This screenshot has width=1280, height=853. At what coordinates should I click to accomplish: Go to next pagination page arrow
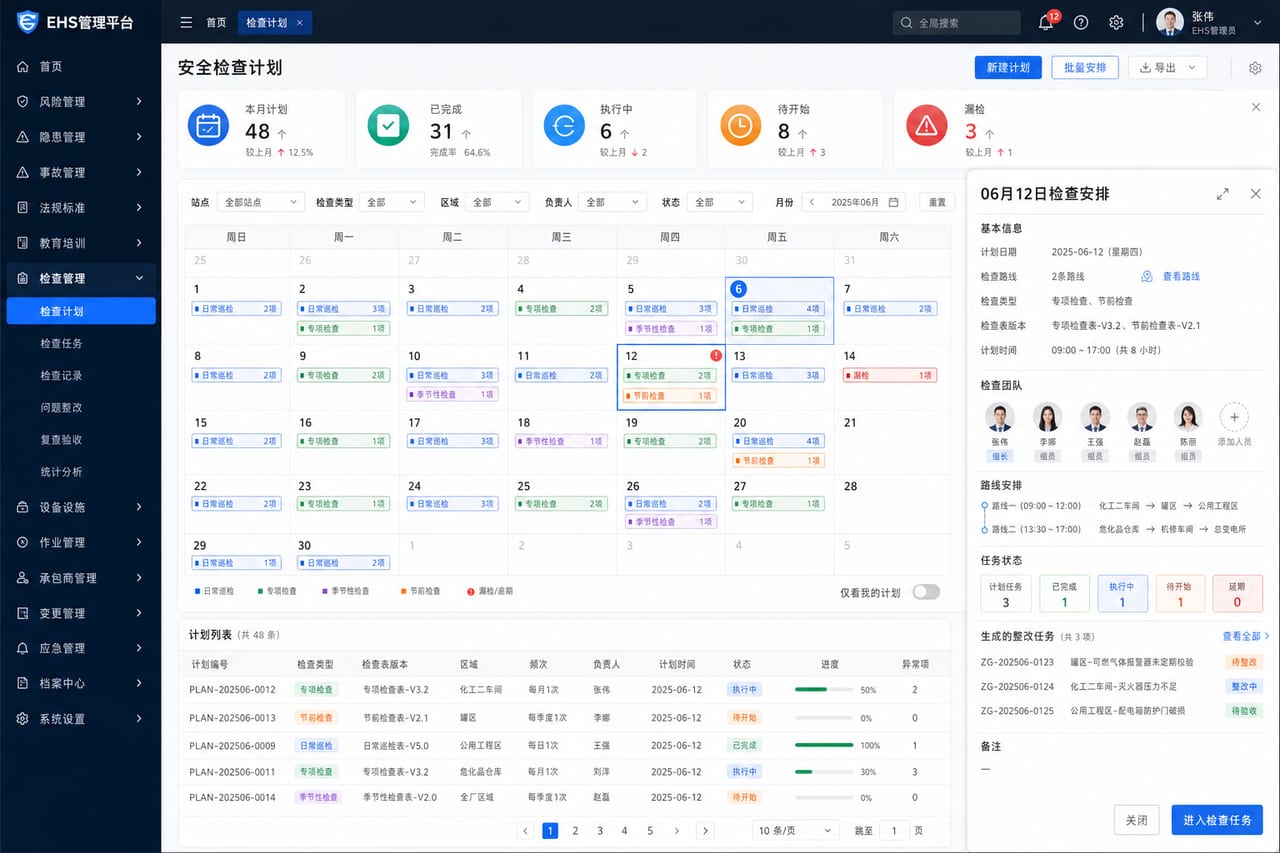pyautogui.click(x=705, y=831)
